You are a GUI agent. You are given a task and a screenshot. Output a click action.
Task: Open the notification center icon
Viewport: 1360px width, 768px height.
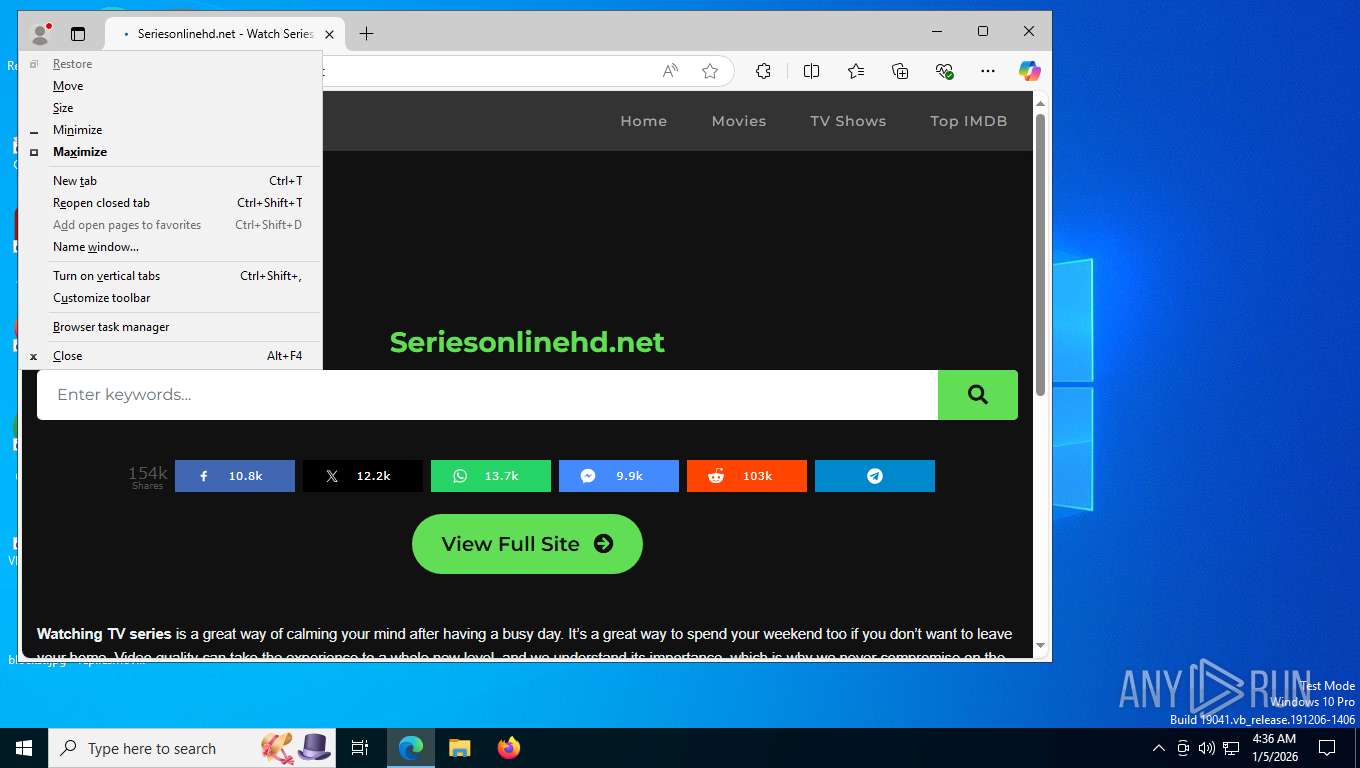[x=1327, y=748]
